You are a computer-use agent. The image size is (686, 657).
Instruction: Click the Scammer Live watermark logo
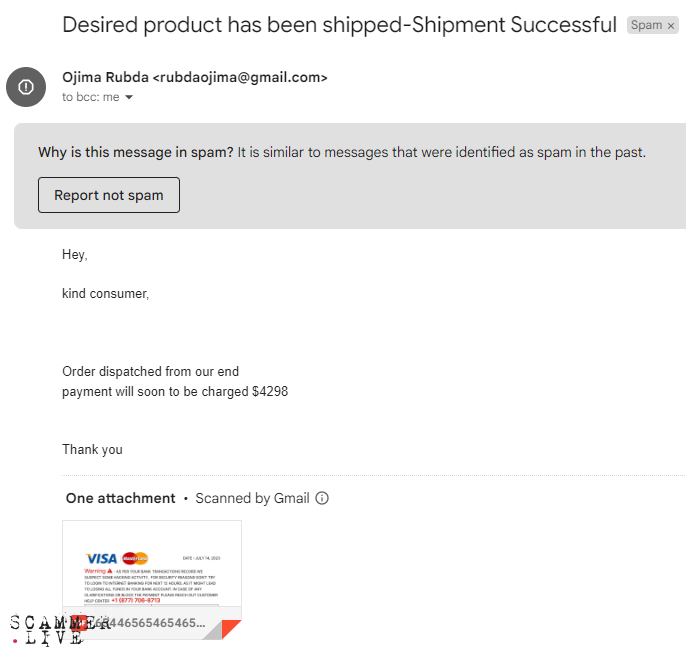[47, 629]
